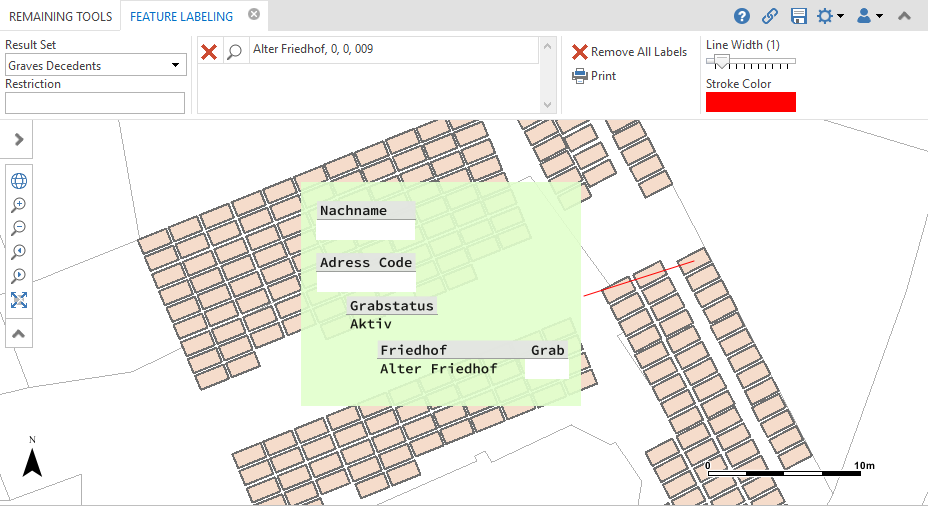The height and width of the screenshot is (532, 928).
Task: Click the Print button
Action: point(594,76)
